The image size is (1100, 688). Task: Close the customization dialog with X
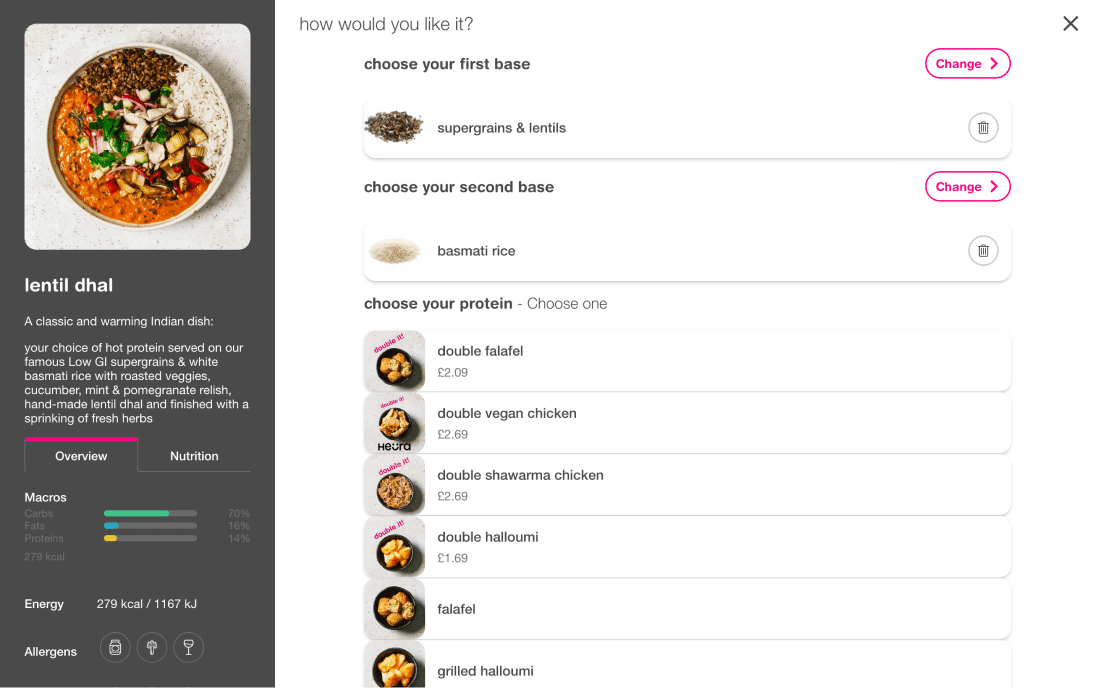point(1070,24)
